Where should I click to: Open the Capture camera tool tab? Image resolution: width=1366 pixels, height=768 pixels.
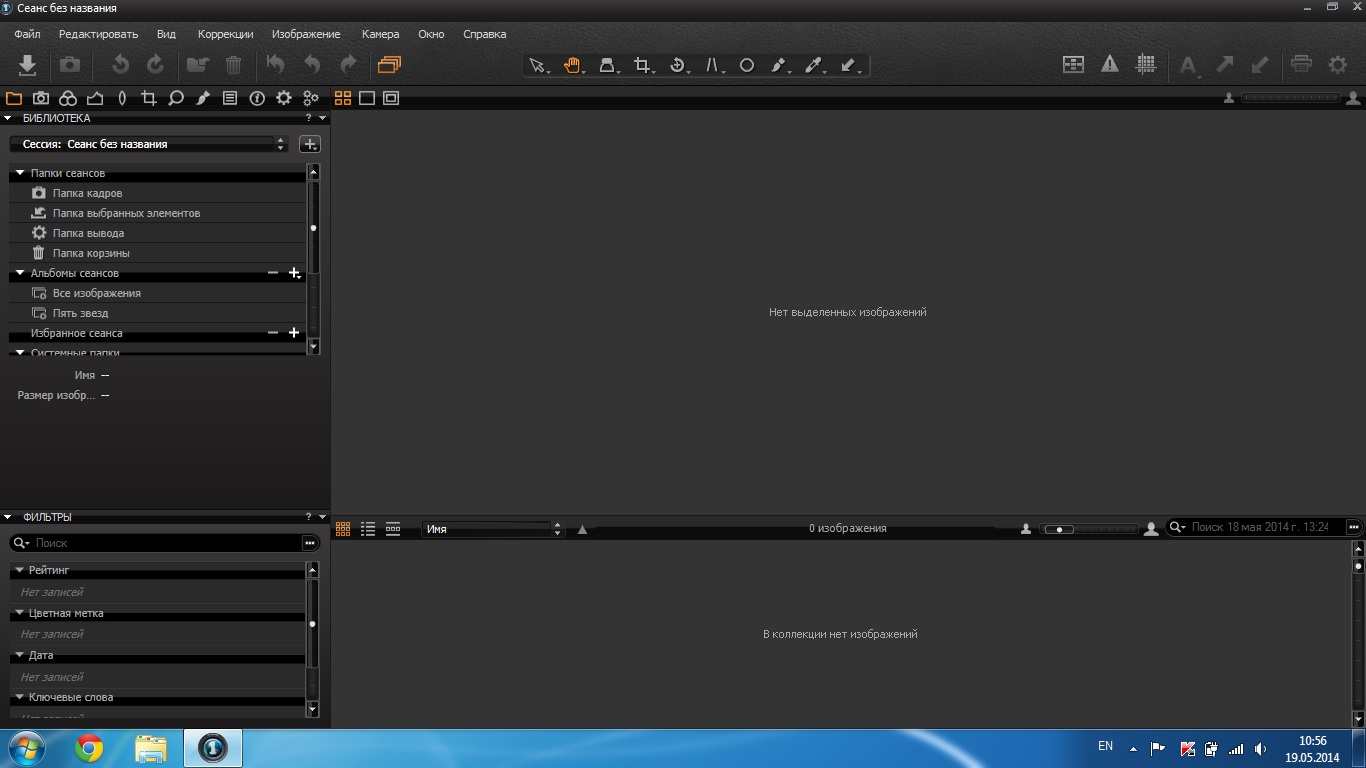(x=41, y=98)
